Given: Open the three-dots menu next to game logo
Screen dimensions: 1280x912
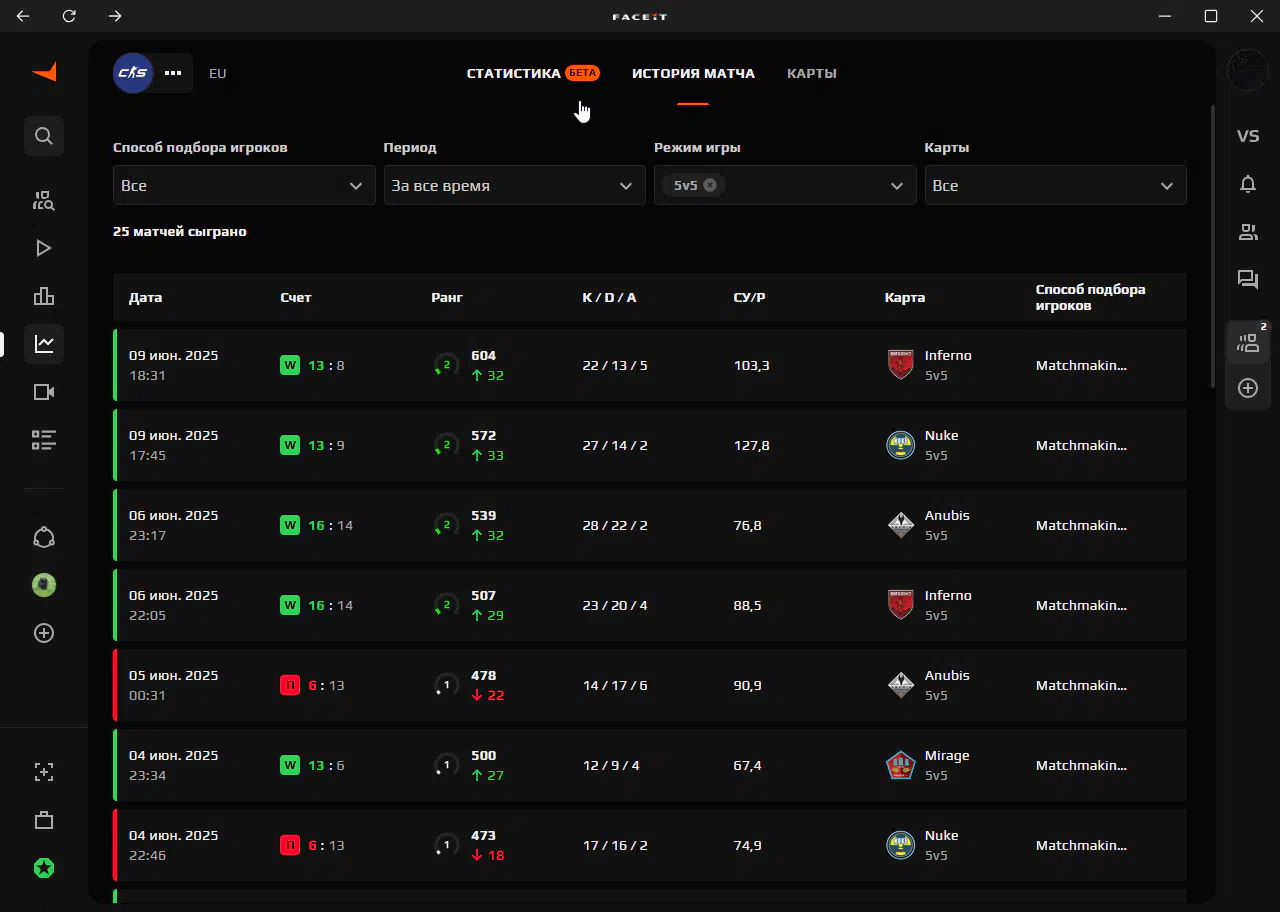Looking at the screenshot, I should click(x=173, y=73).
